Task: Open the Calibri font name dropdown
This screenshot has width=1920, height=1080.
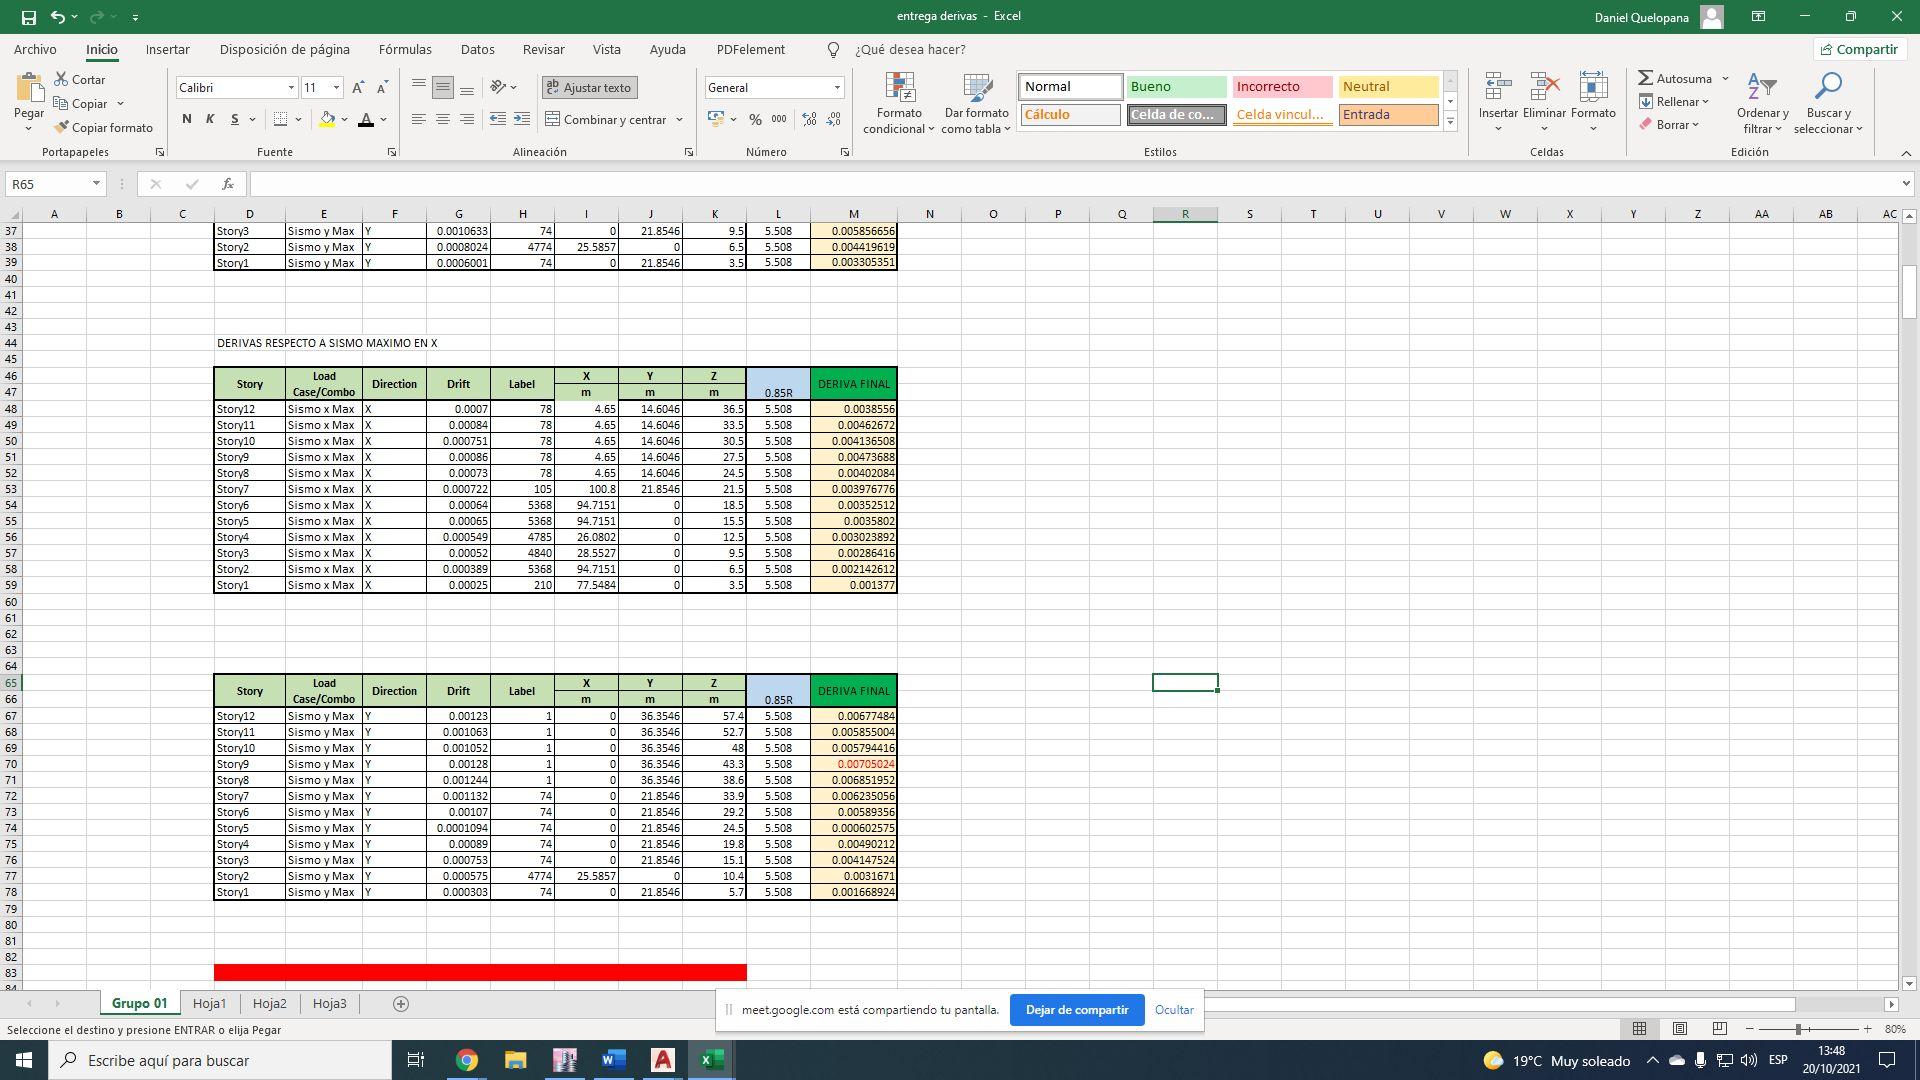Action: pyautogui.click(x=291, y=88)
